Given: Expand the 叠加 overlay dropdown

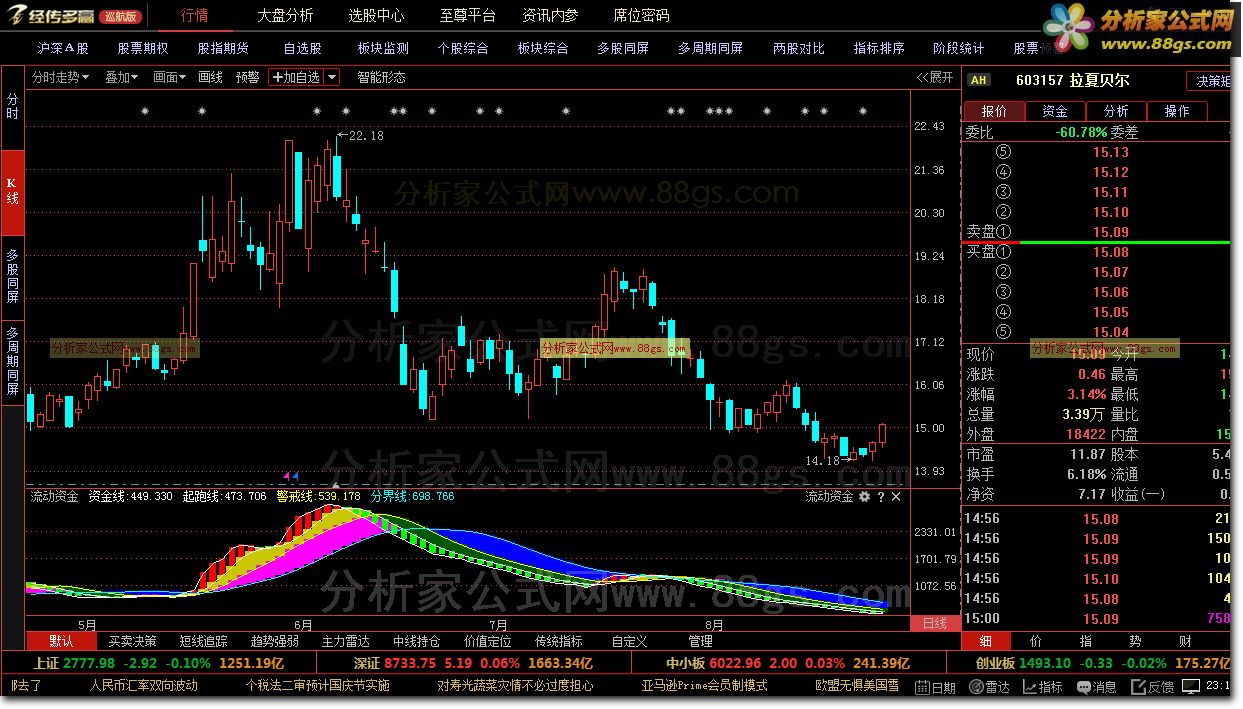Looking at the screenshot, I should [121, 77].
